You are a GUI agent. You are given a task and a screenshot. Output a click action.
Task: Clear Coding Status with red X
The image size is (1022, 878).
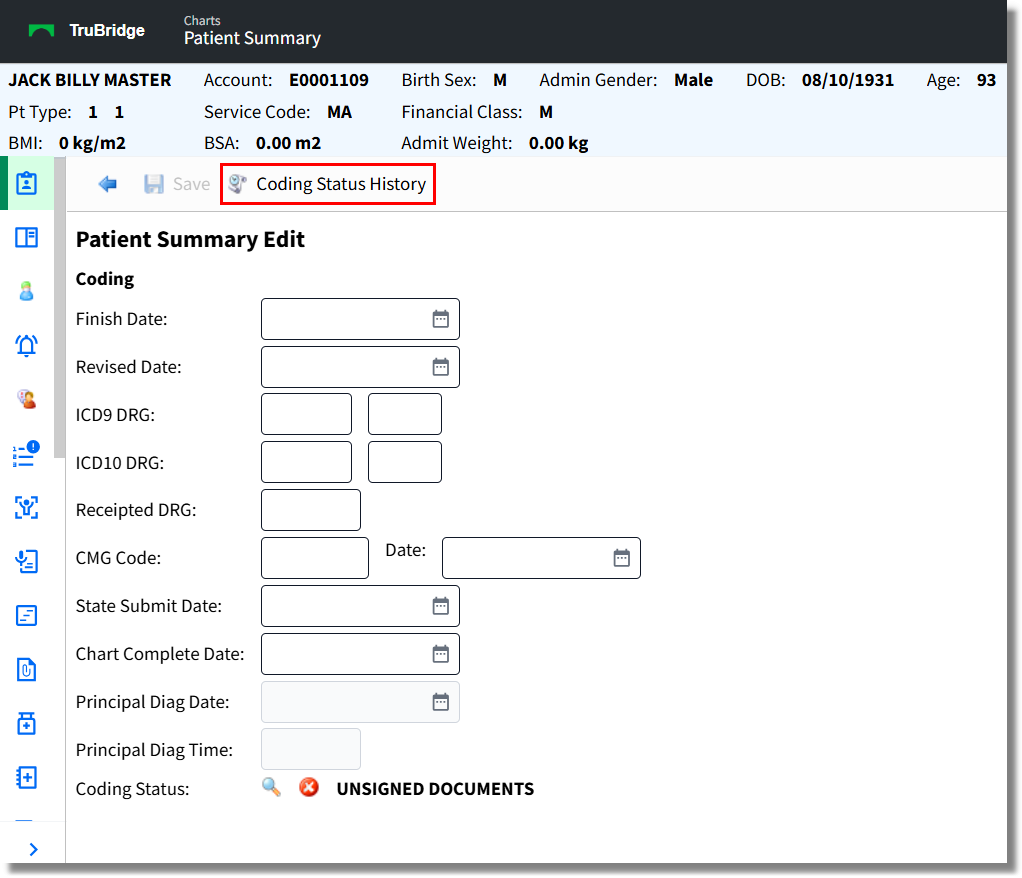[x=309, y=787]
